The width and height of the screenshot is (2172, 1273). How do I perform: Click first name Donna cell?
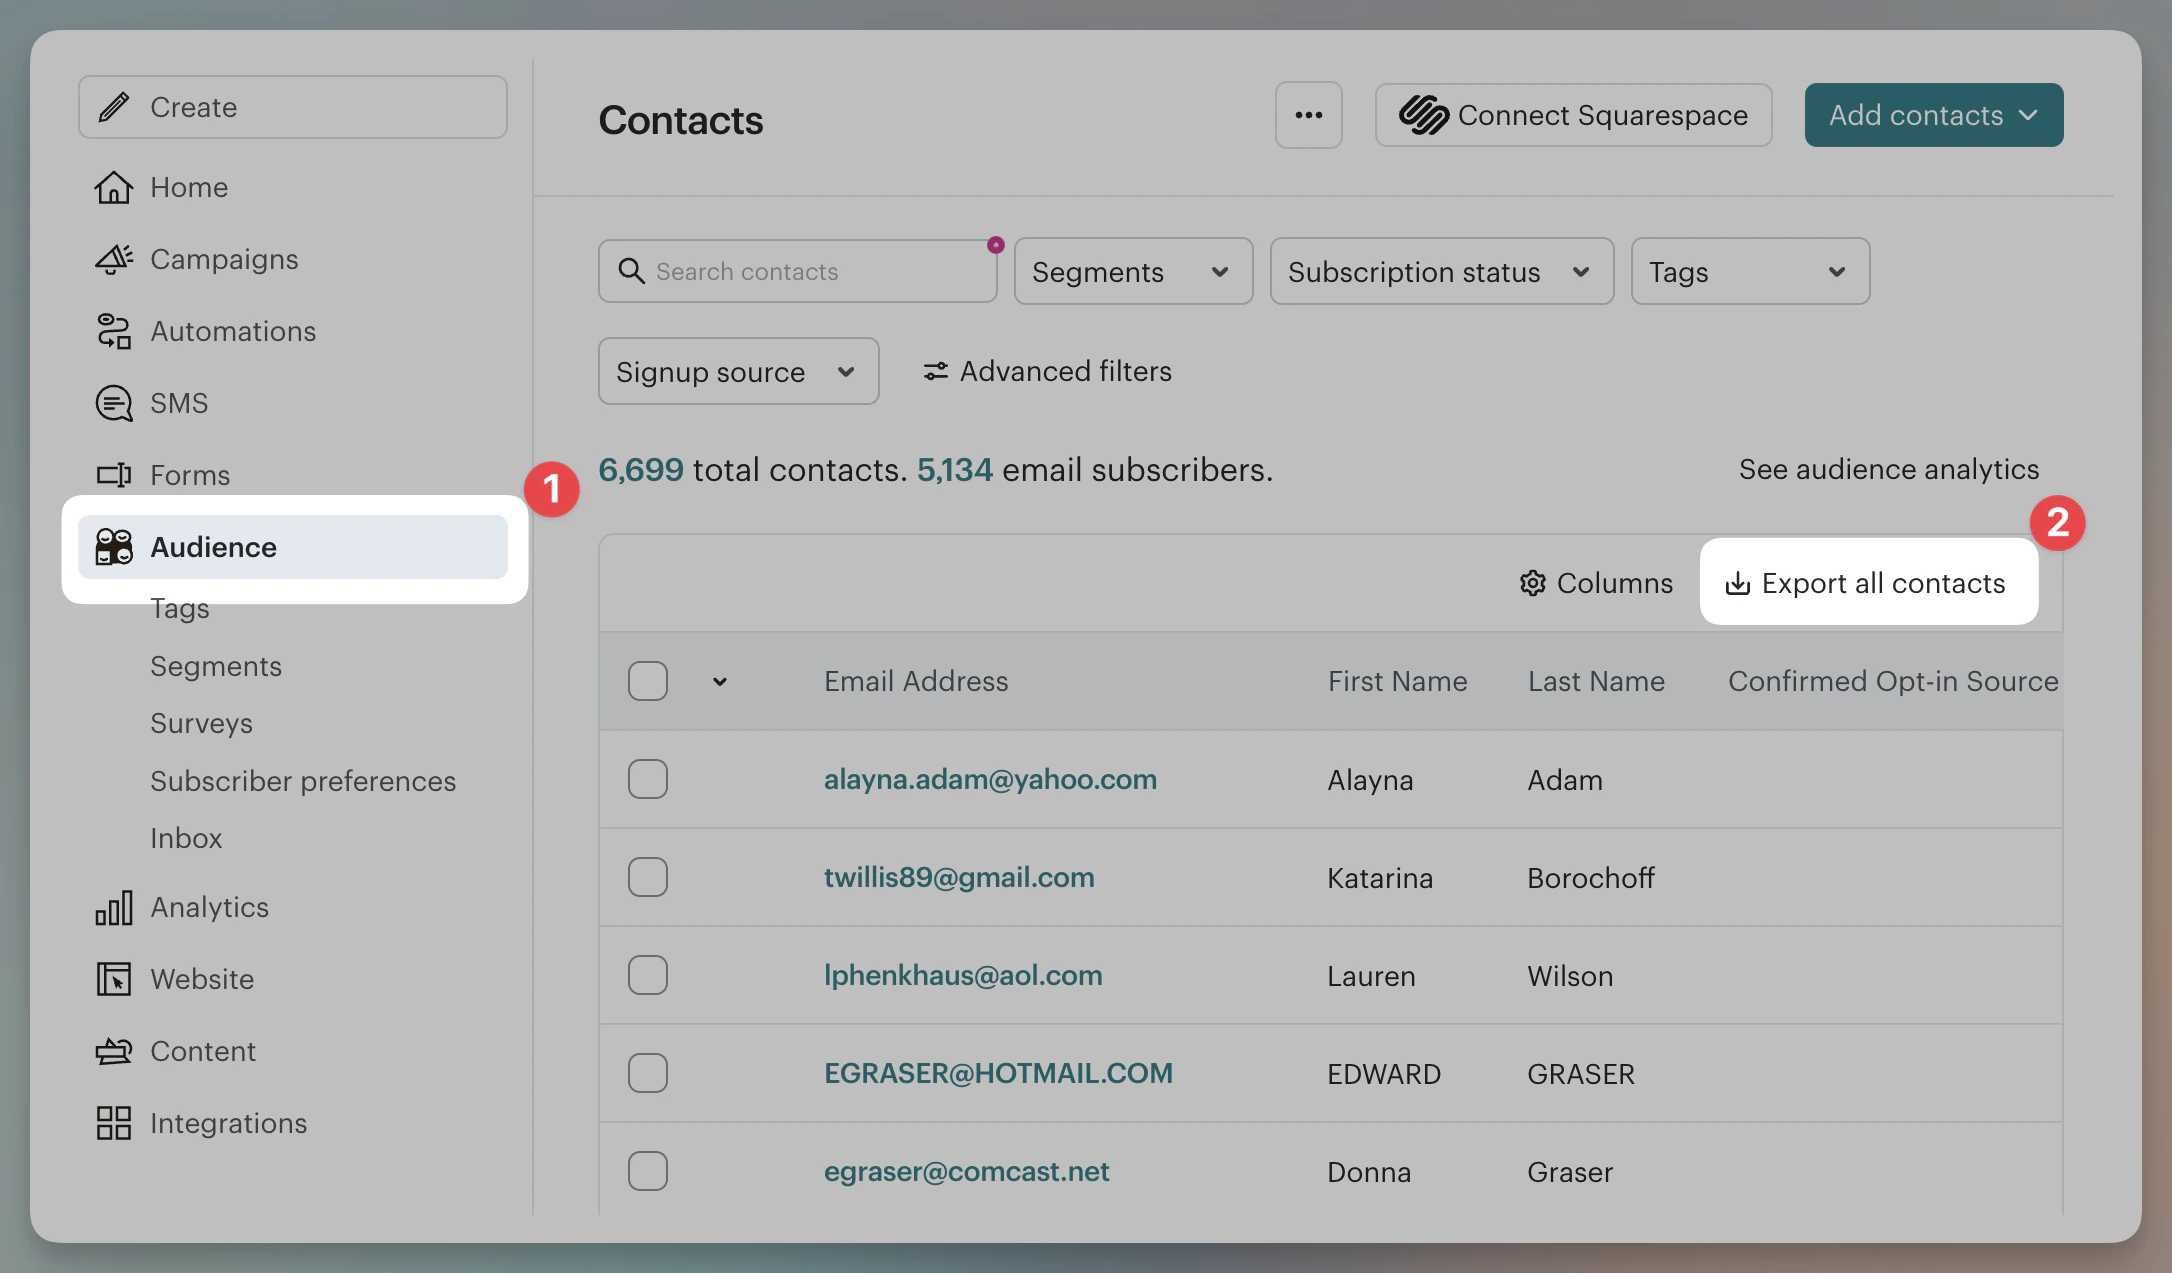point(1369,1171)
